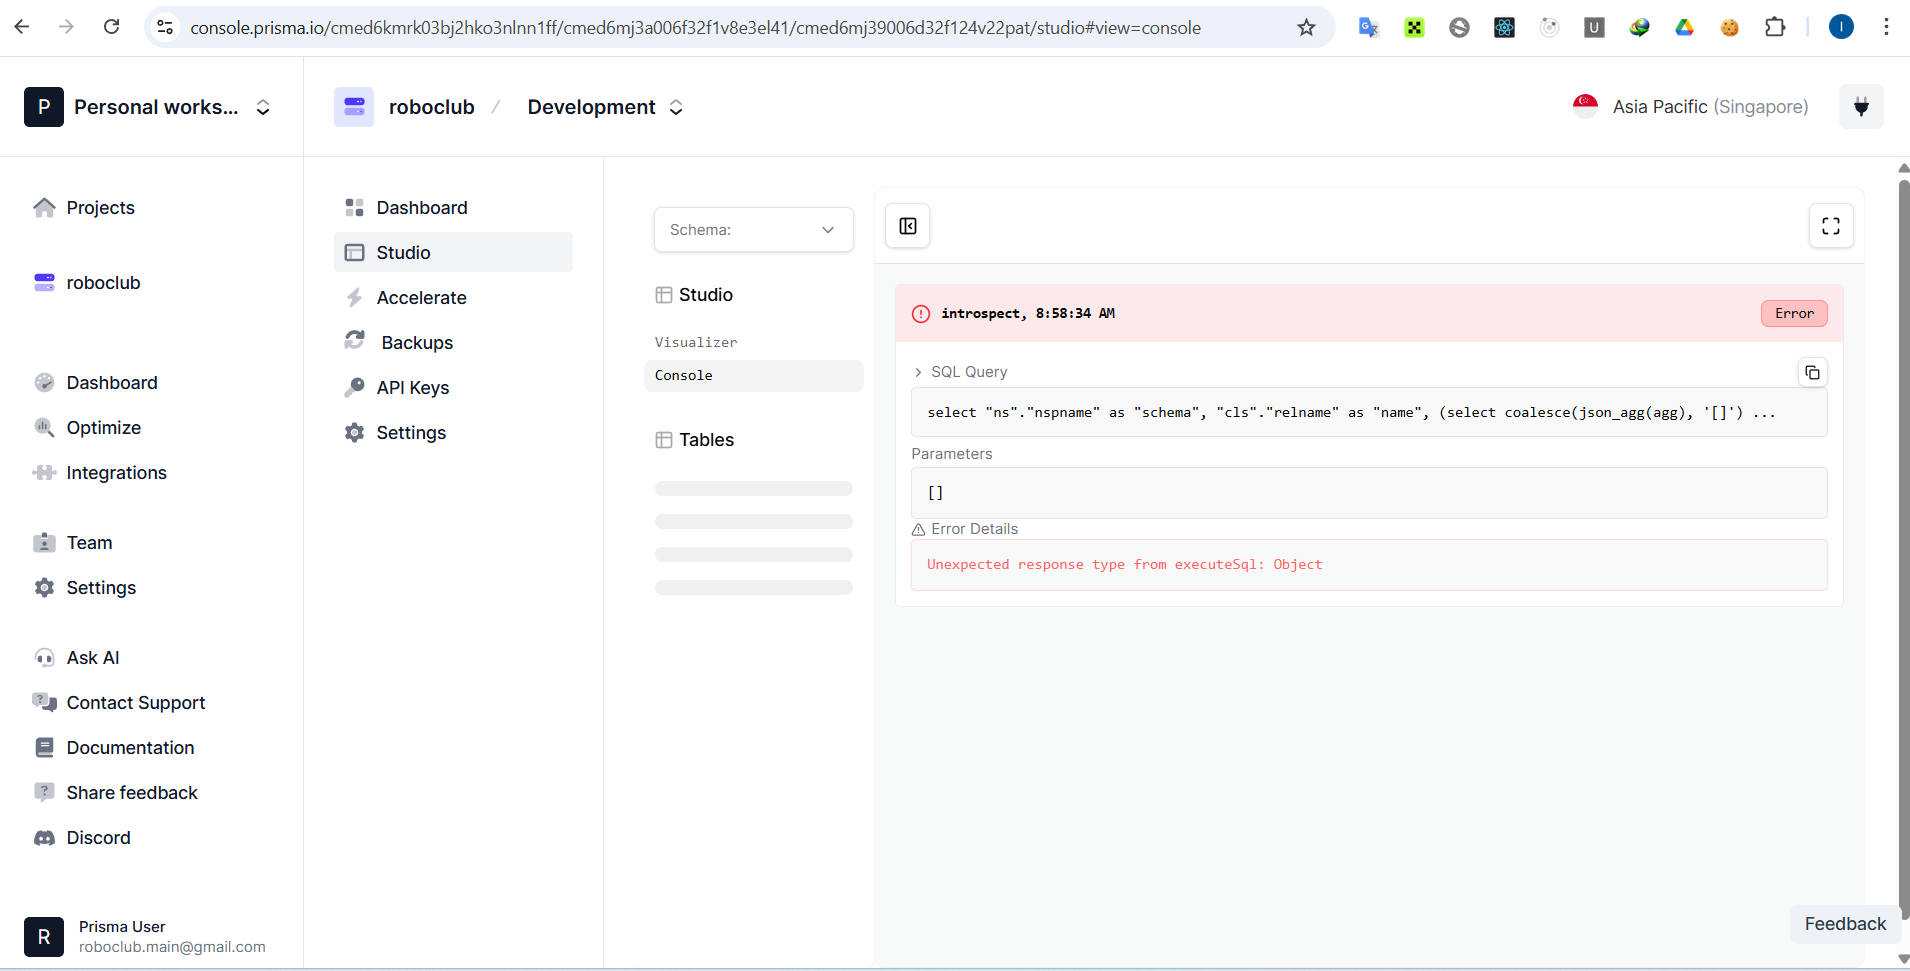Click the roboclub breadcrumb in header
The image size is (1910, 971).
coord(431,107)
